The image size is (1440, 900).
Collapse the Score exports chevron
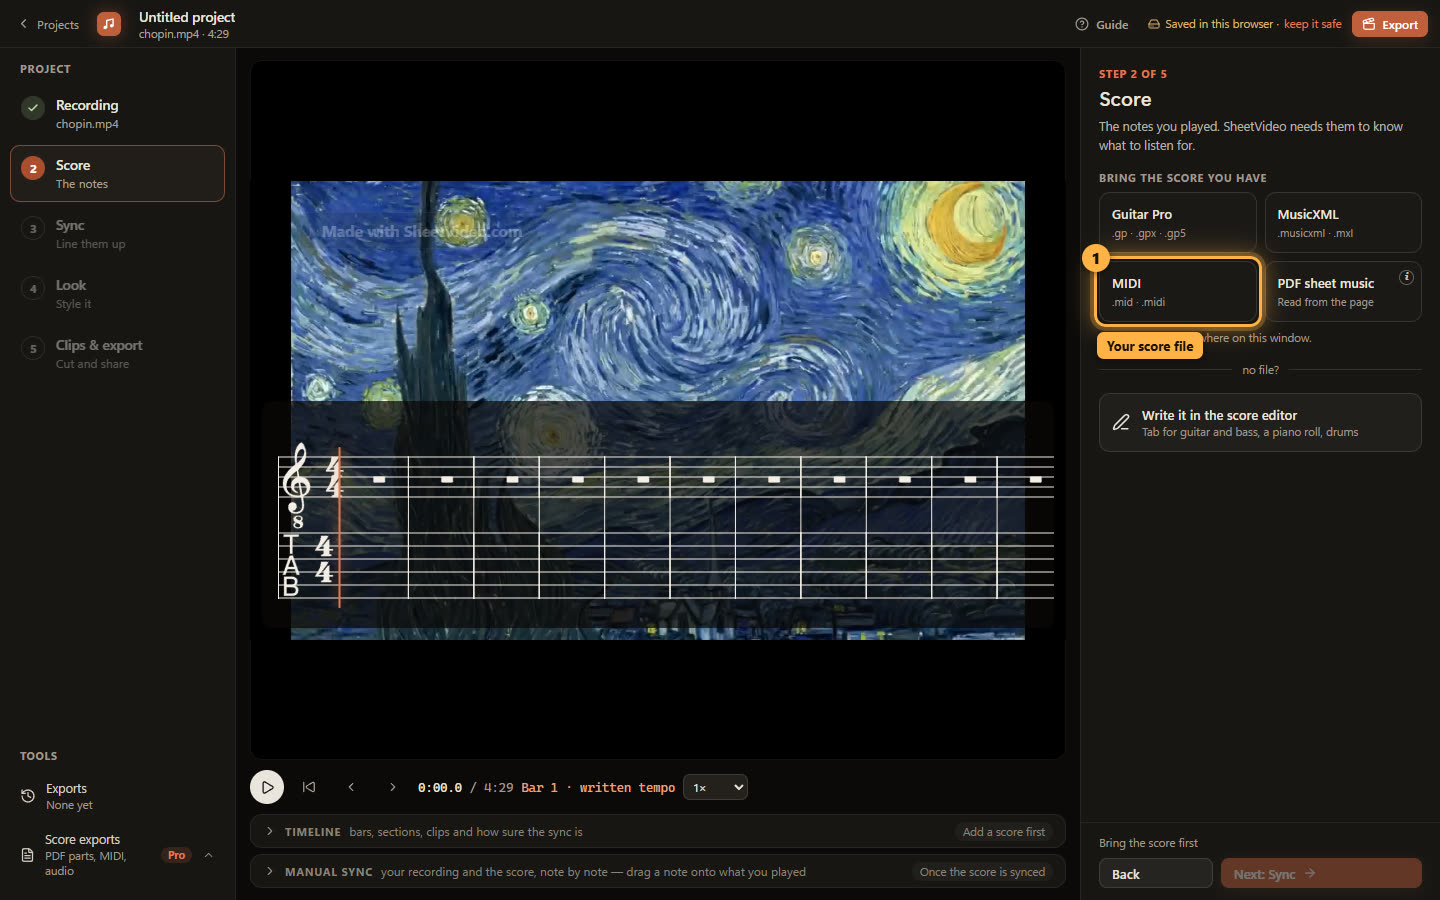[209, 855]
